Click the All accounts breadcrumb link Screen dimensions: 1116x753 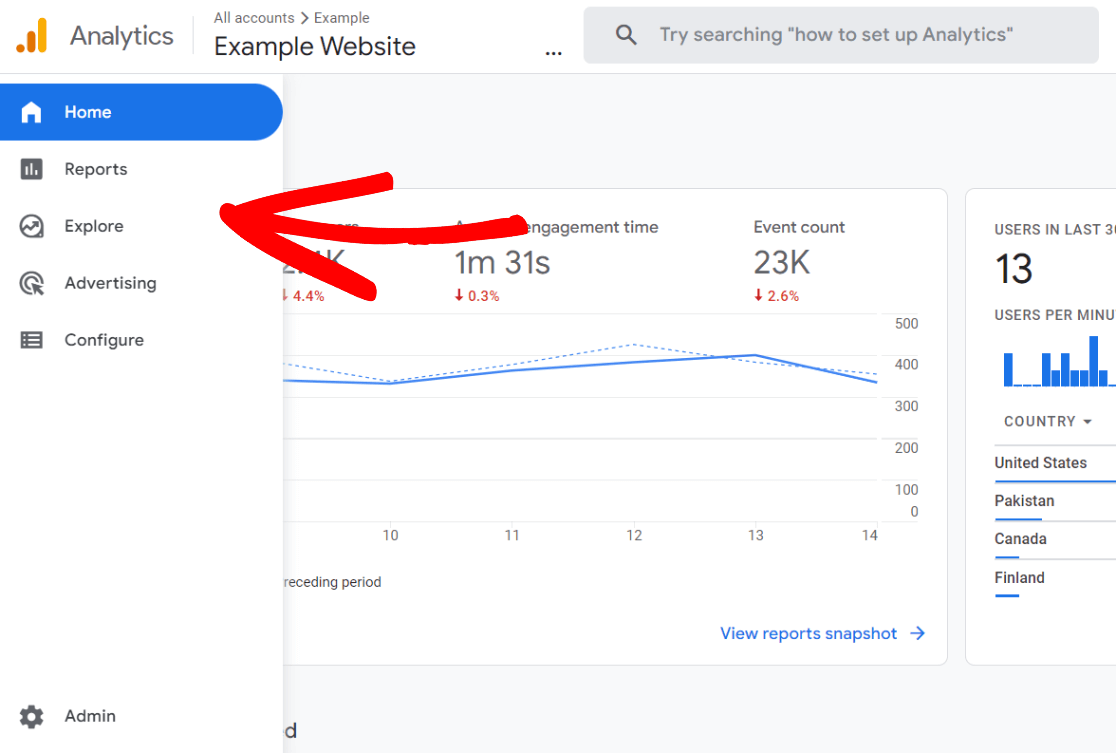[x=253, y=18]
